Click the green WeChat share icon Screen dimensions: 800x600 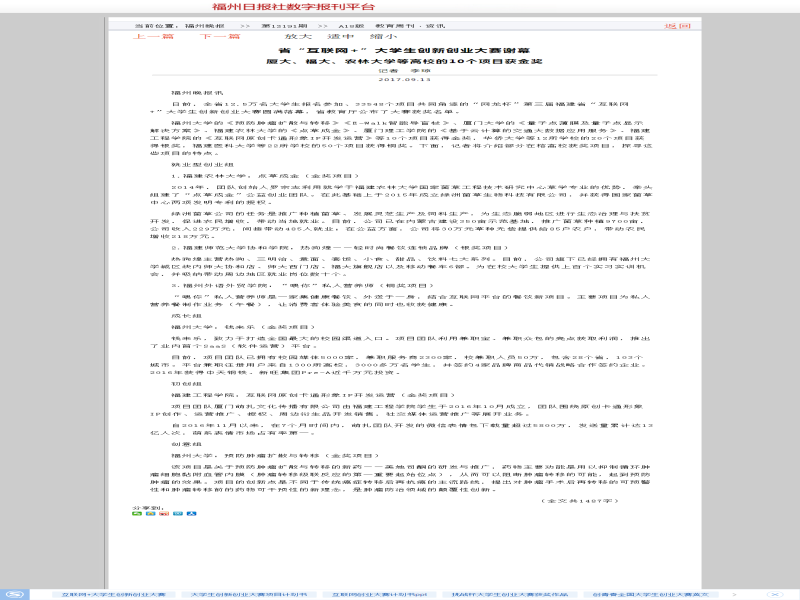(137, 513)
